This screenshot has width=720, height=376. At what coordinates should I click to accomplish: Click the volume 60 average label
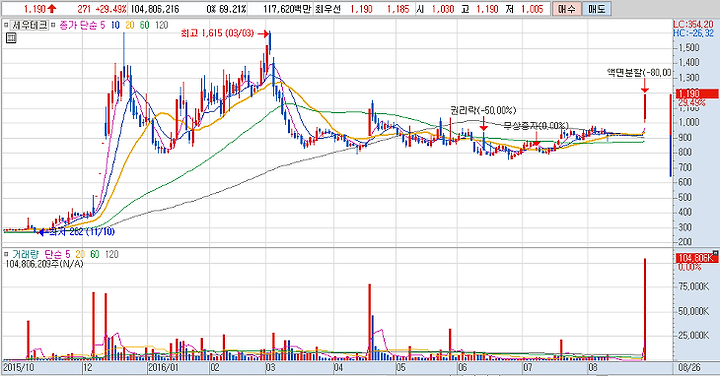(x=95, y=254)
